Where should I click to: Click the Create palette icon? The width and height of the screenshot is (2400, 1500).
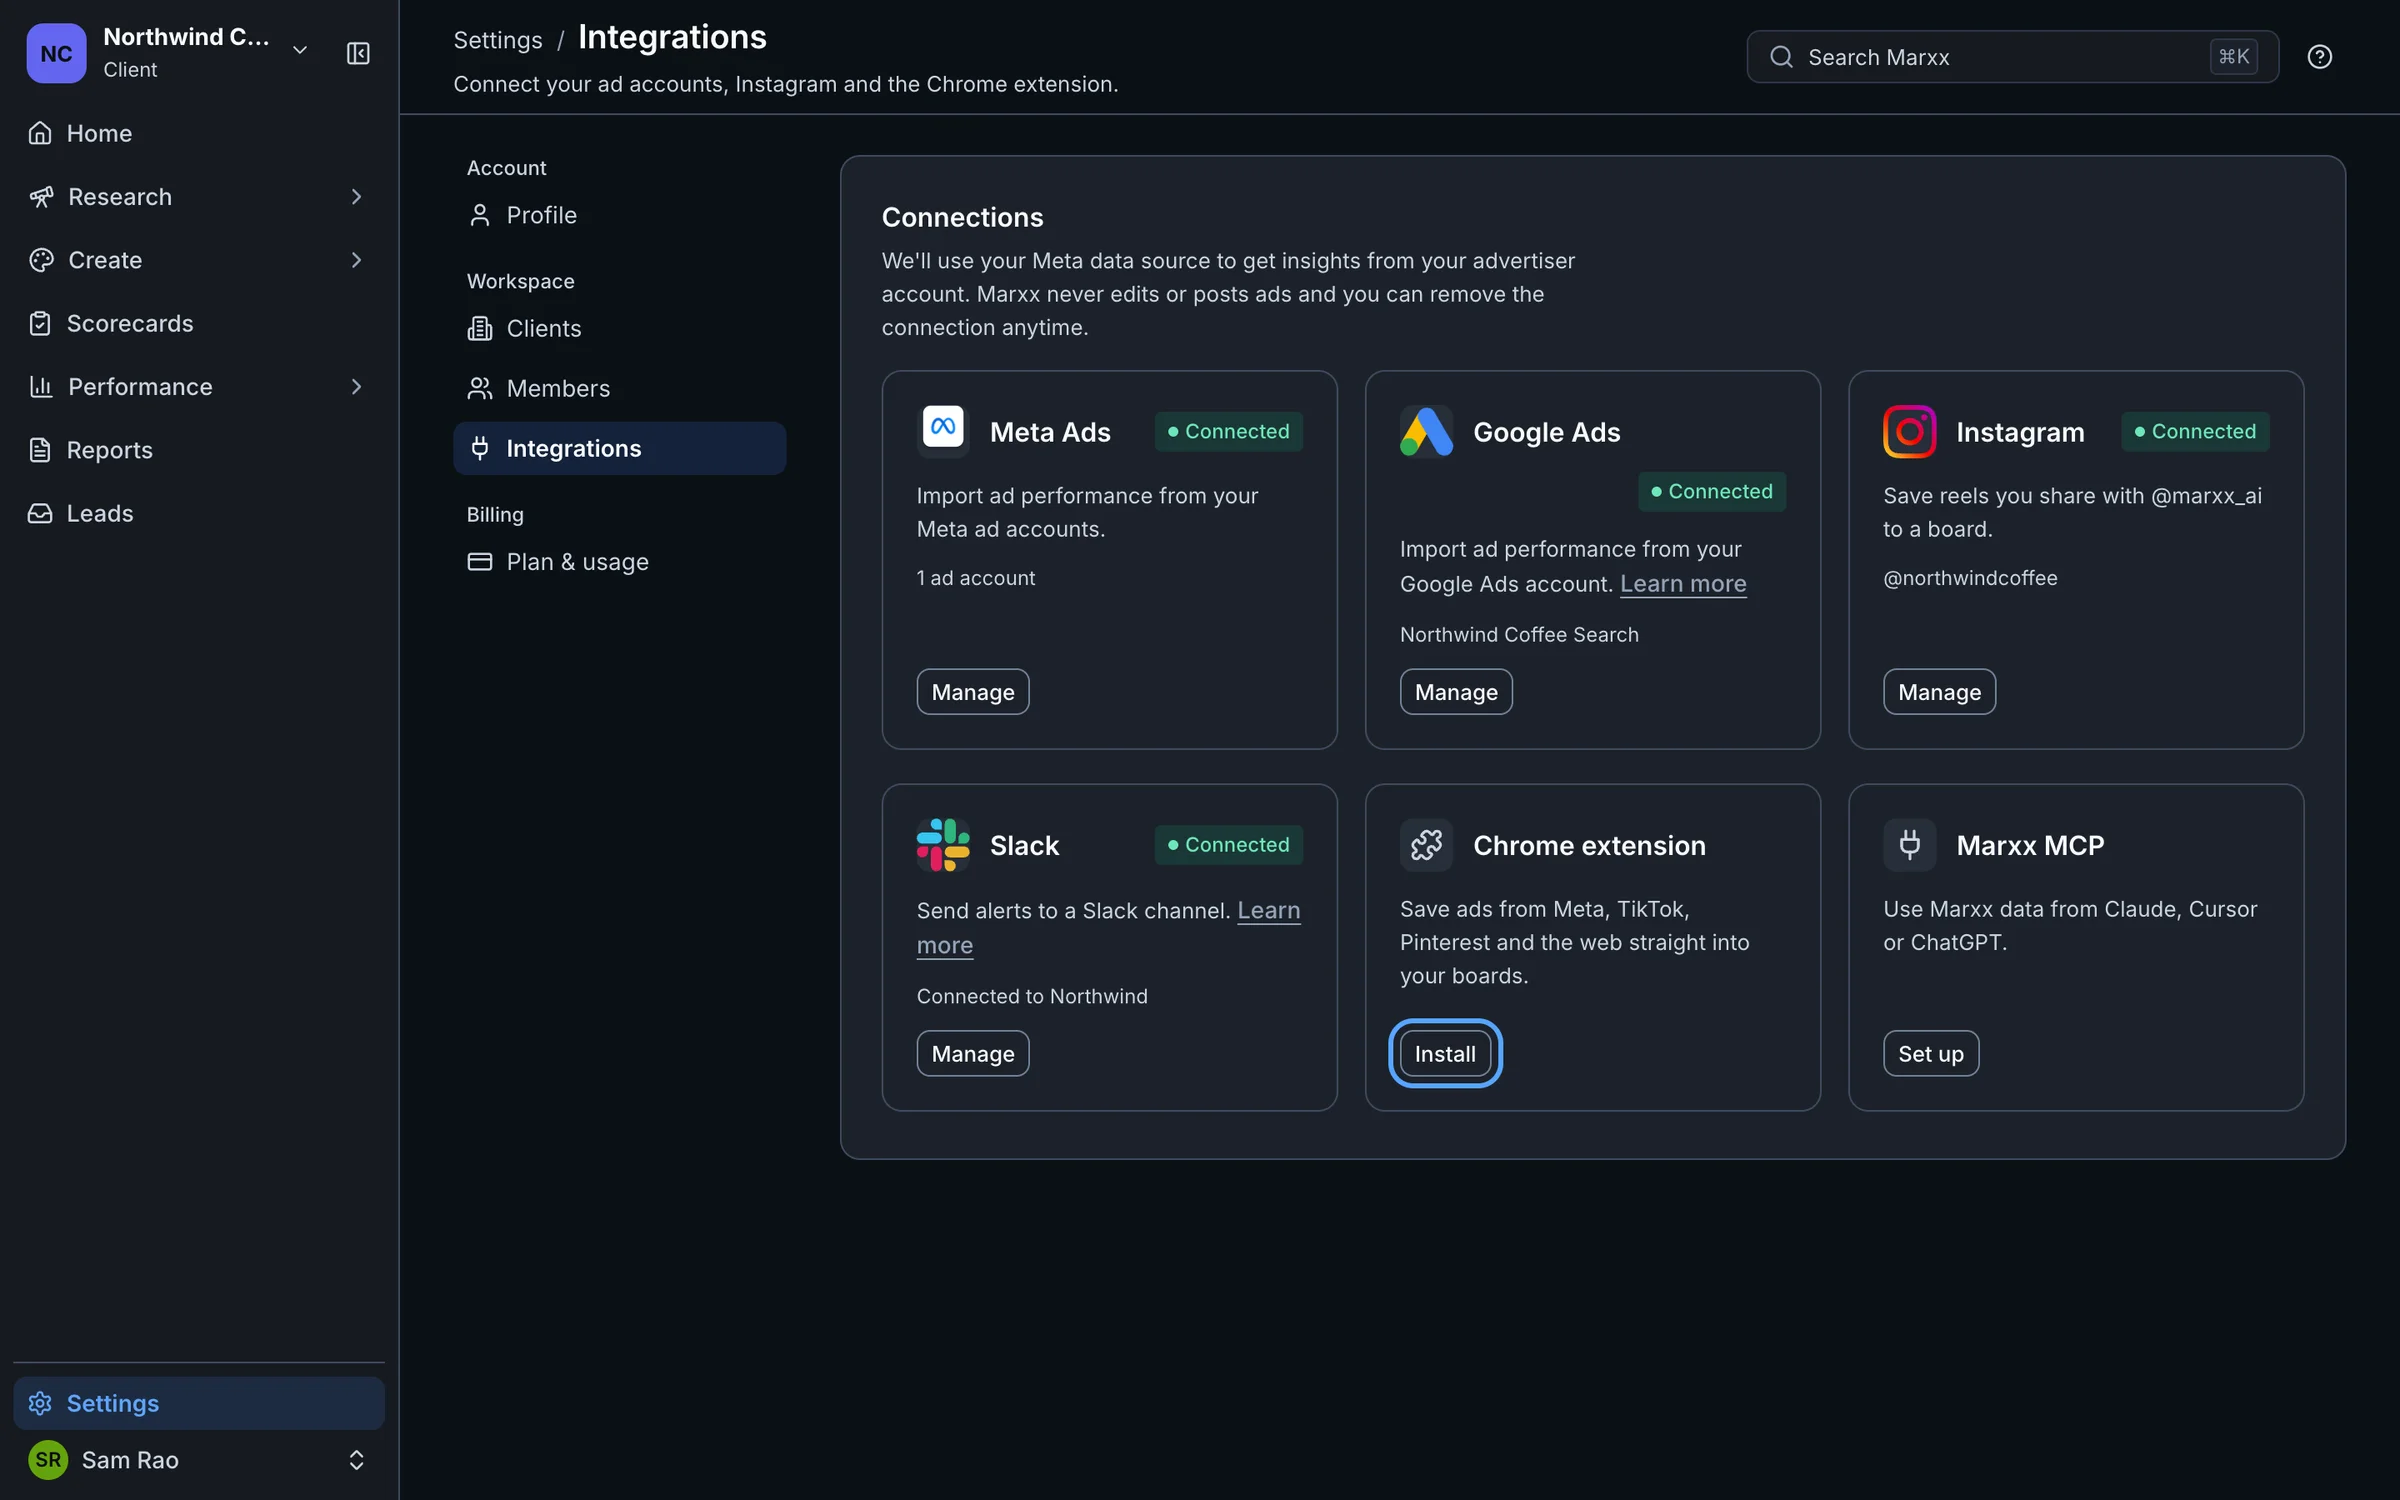coord(41,260)
